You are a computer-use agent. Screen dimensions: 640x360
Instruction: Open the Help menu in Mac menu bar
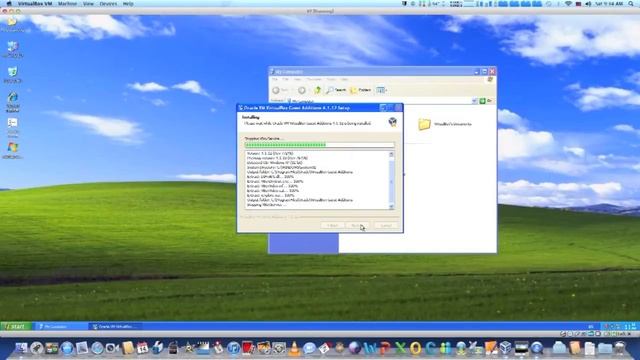(x=128, y=4)
